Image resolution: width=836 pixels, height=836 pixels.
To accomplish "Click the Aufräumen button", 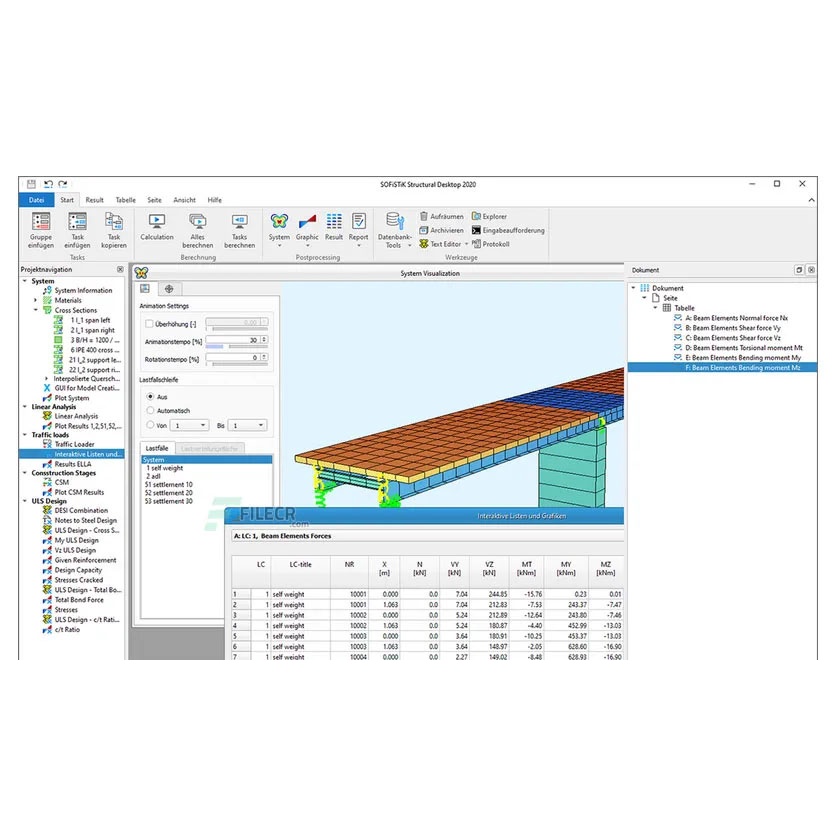I will coord(440,216).
